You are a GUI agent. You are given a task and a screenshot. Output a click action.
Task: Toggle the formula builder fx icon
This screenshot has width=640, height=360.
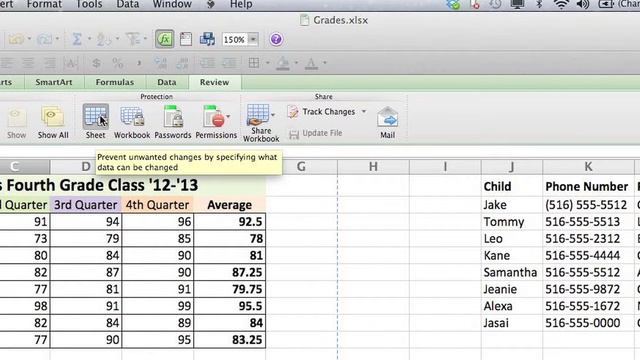click(164, 40)
